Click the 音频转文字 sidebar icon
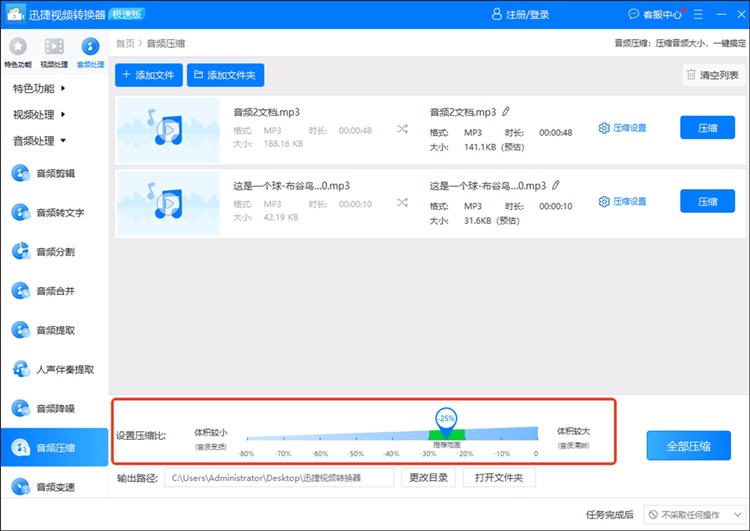The height and width of the screenshot is (531, 750). pos(21,212)
